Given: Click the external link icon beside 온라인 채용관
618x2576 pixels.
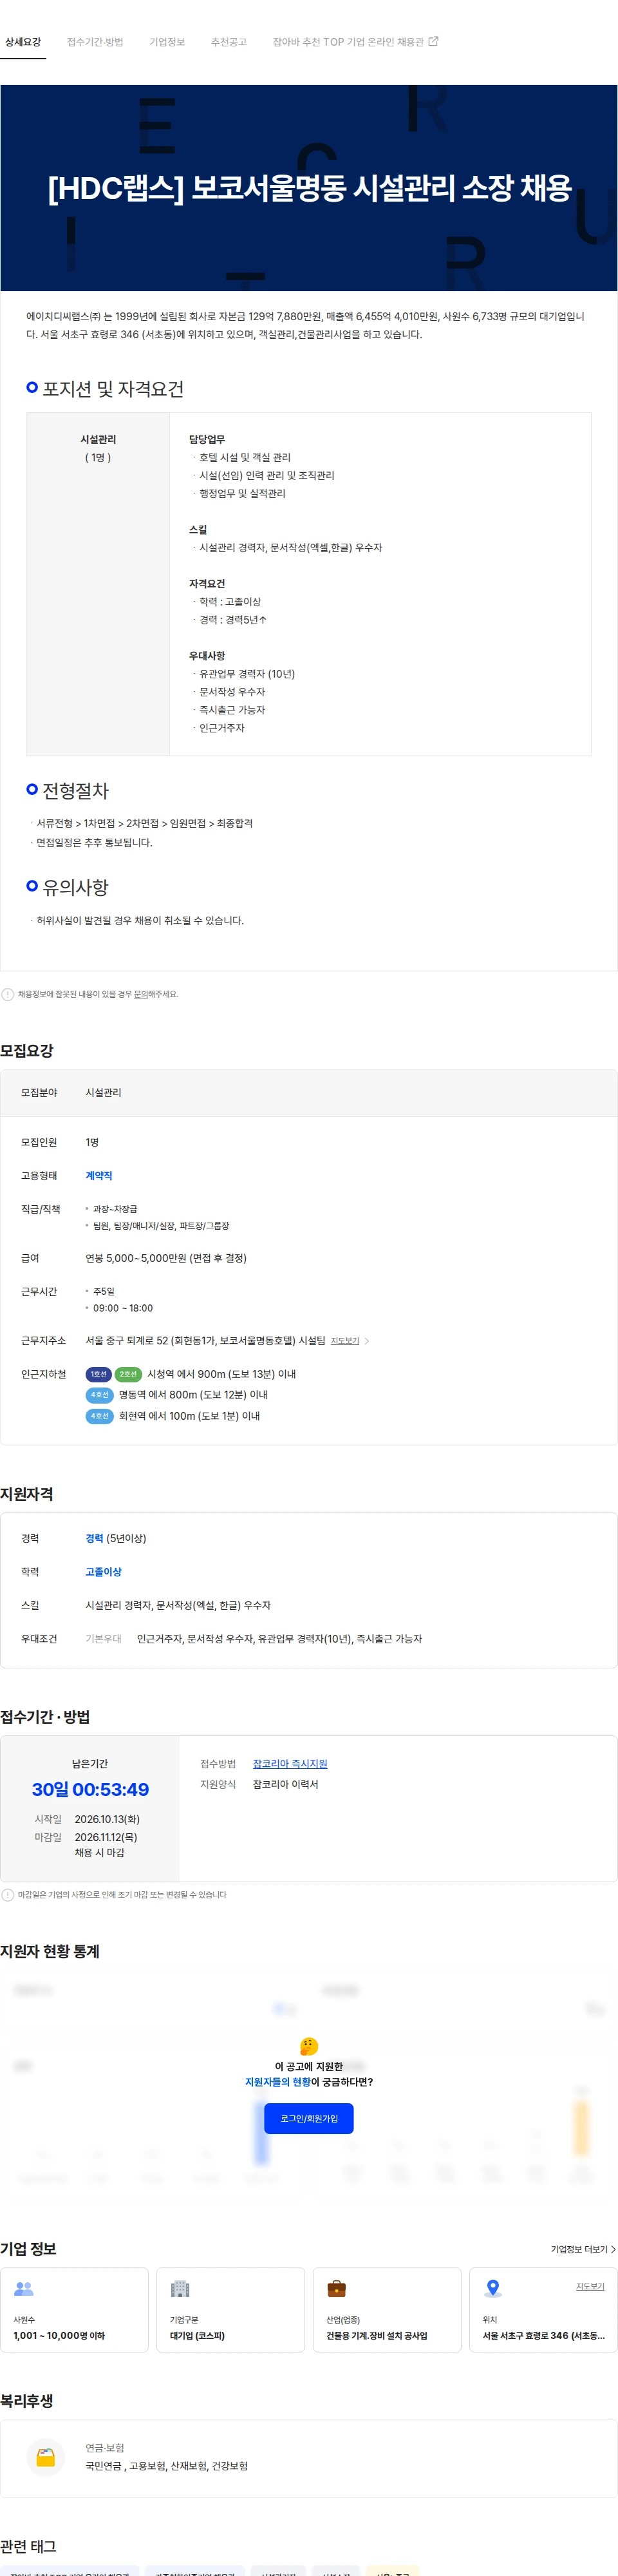Looking at the screenshot, I should [433, 42].
